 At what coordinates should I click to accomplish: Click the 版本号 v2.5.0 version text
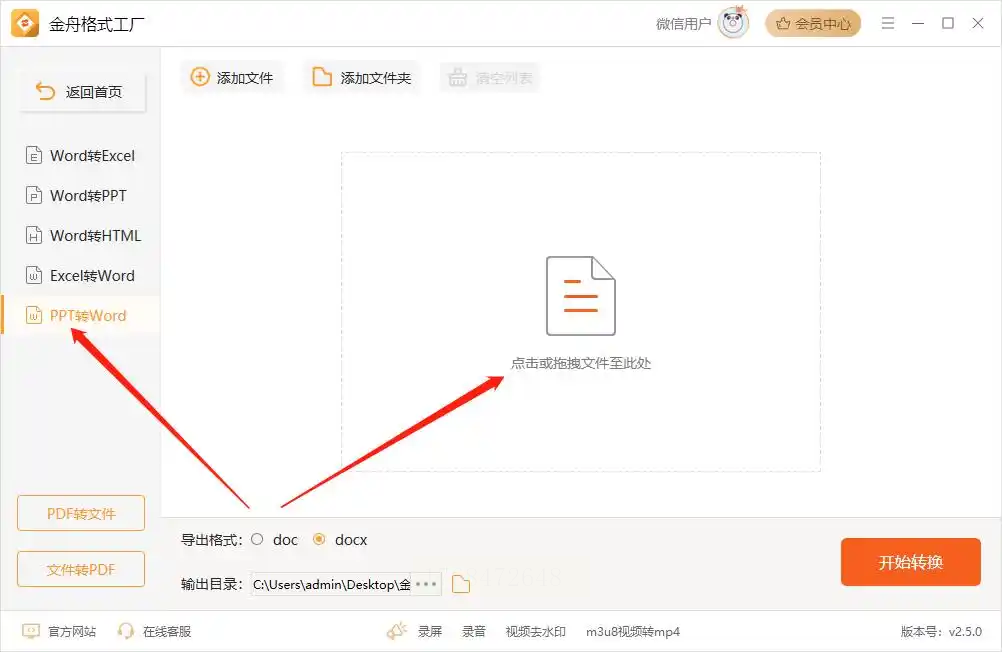pos(941,632)
